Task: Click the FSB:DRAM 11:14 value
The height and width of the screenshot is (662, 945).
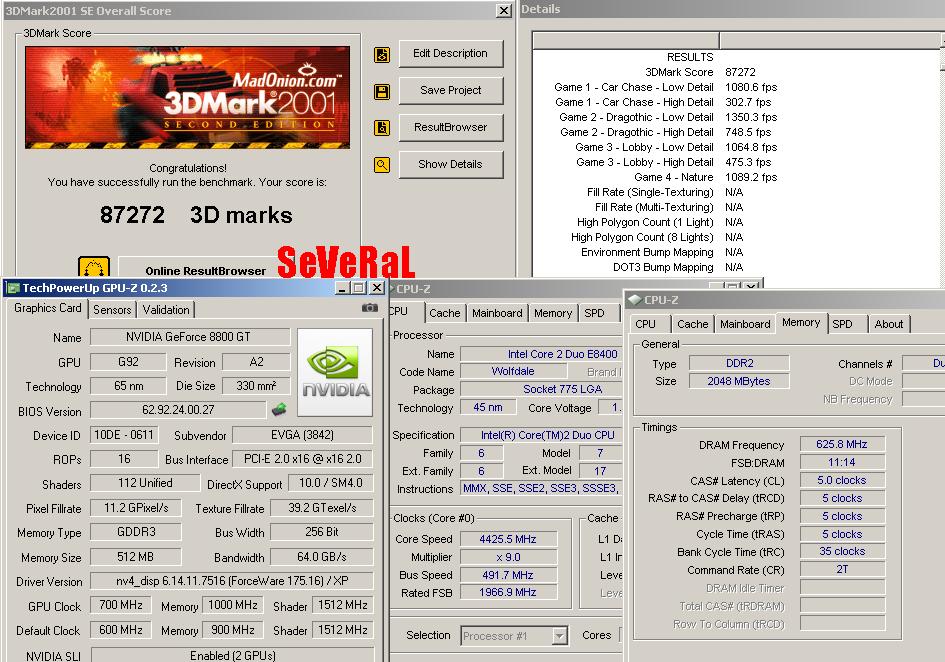Action: pos(842,462)
